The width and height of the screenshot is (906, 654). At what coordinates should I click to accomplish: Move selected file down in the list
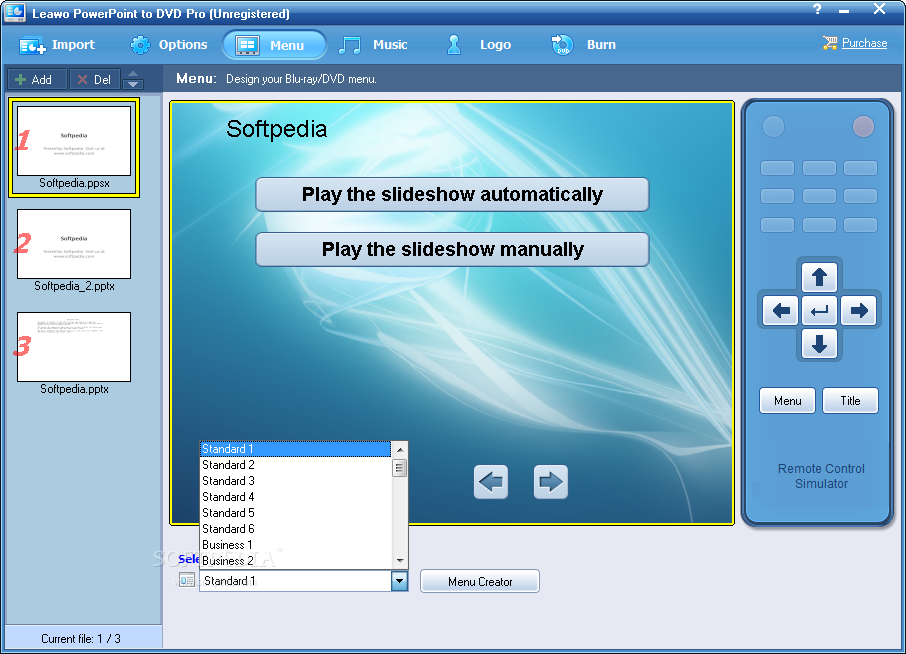tap(133, 84)
